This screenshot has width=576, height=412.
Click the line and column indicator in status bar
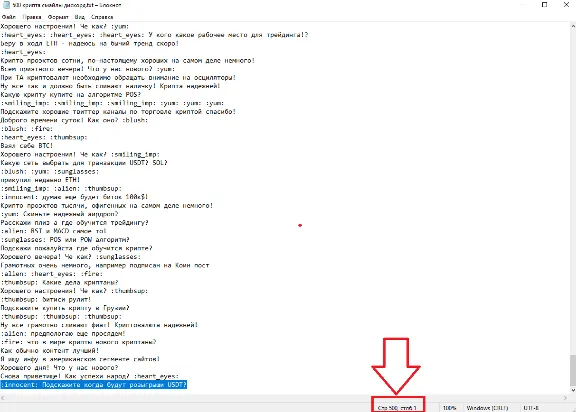[x=397, y=408]
